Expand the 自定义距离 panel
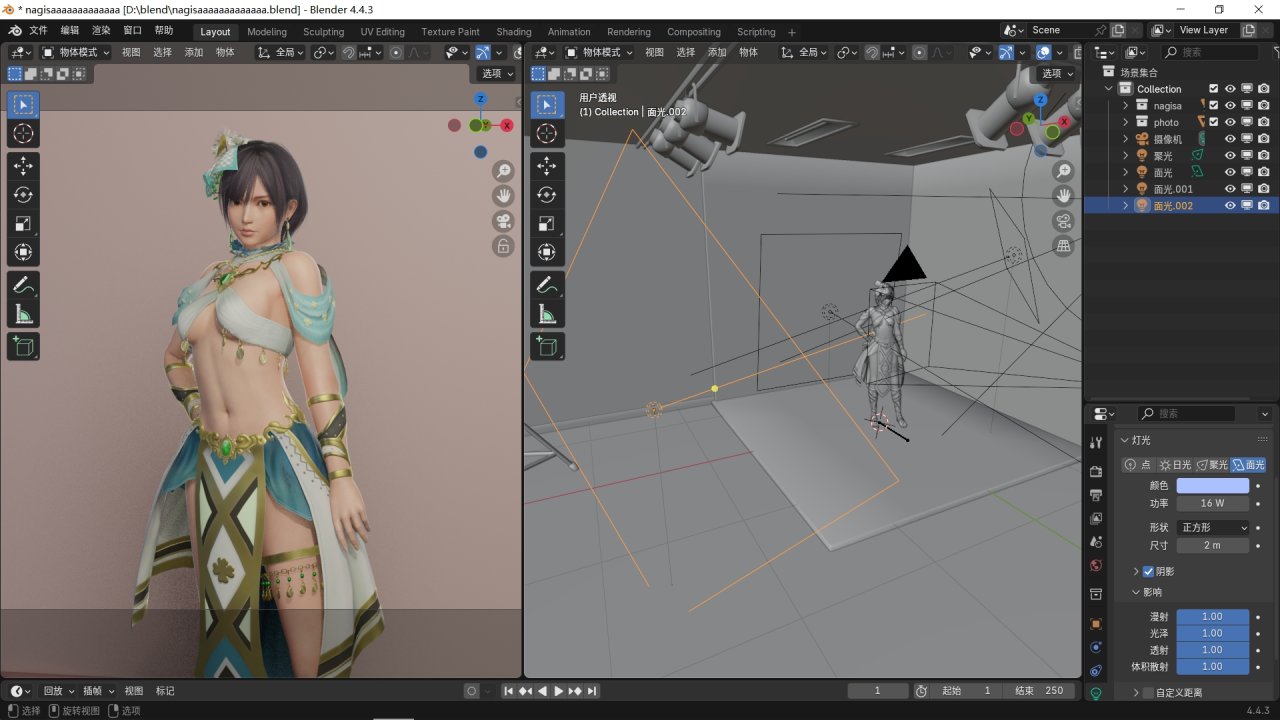1280x720 pixels. (x=1136, y=692)
